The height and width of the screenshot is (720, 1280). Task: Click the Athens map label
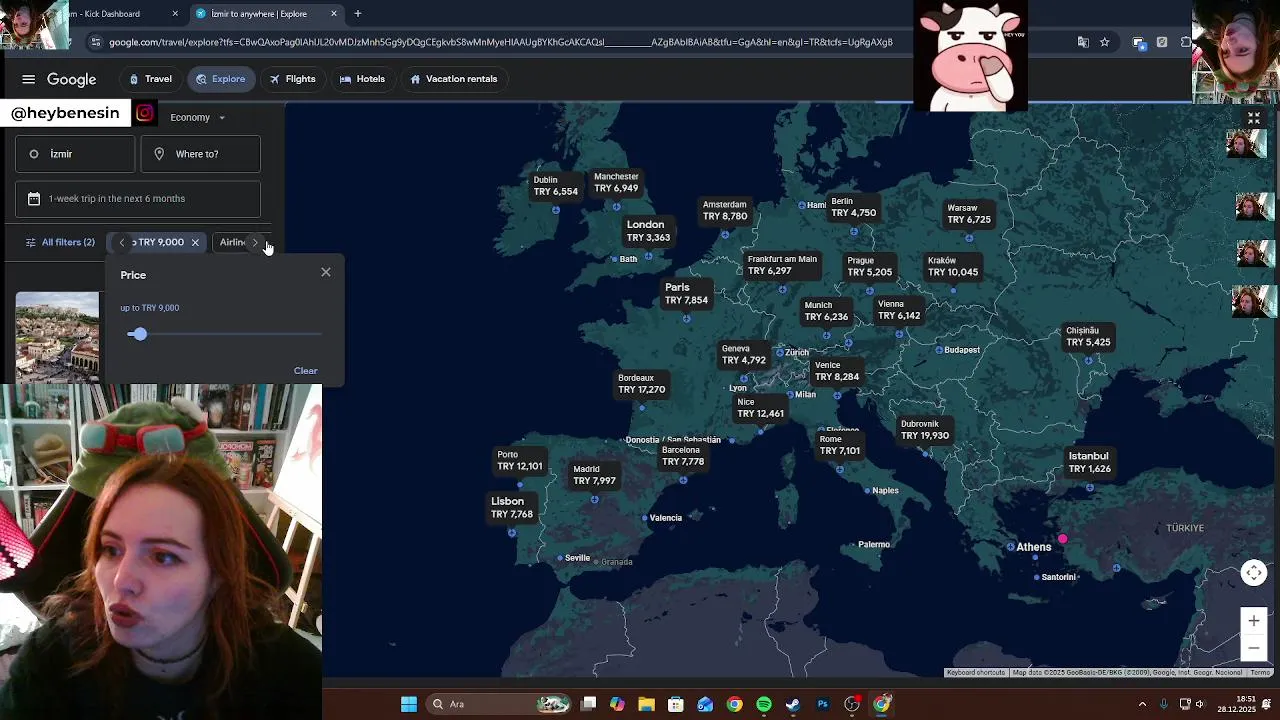pyautogui.click(x=1033, y=547)
